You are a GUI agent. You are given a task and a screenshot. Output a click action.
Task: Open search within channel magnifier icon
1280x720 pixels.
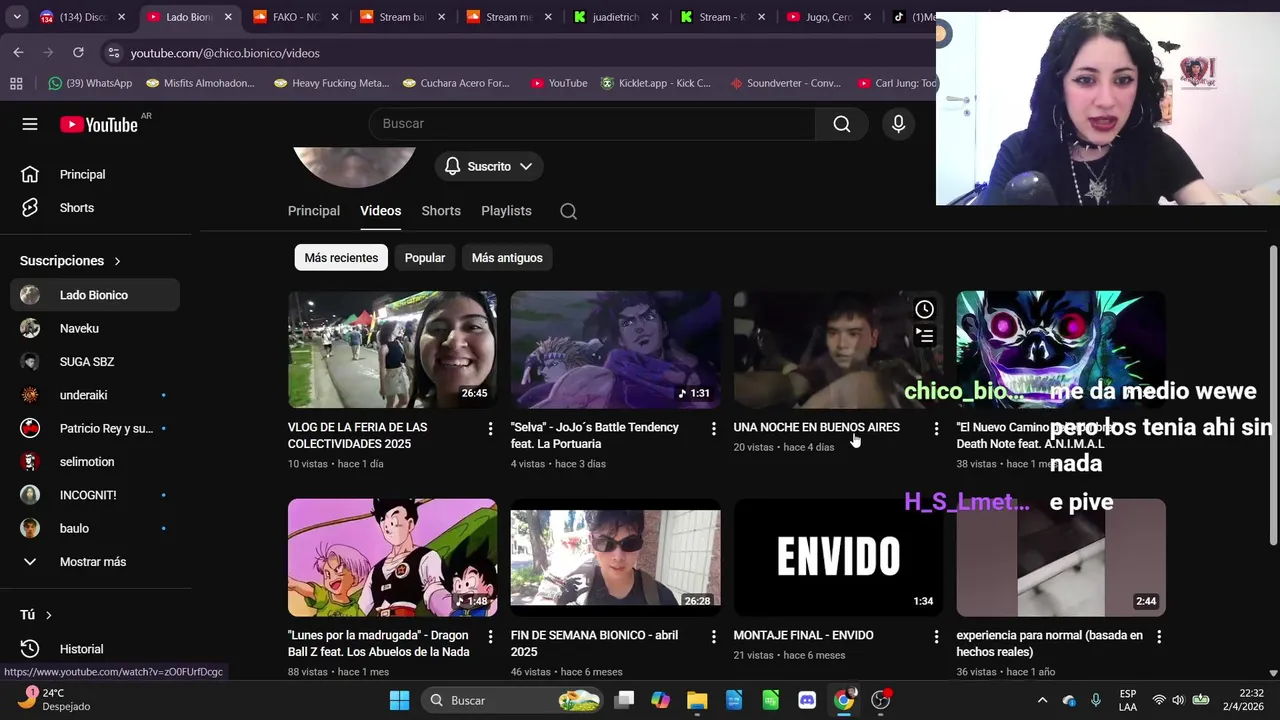tap(568, 211)
